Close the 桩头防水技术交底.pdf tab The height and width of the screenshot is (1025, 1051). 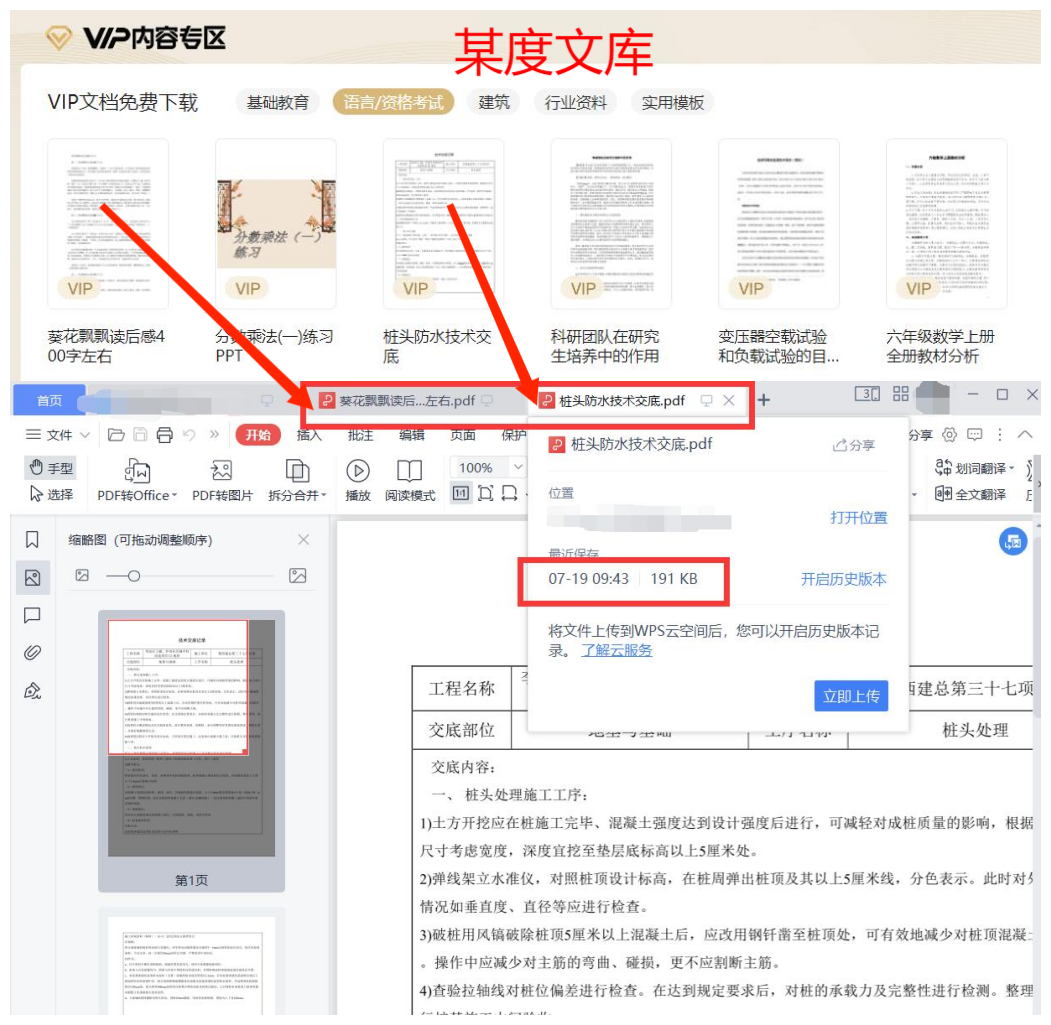point(729,400)
